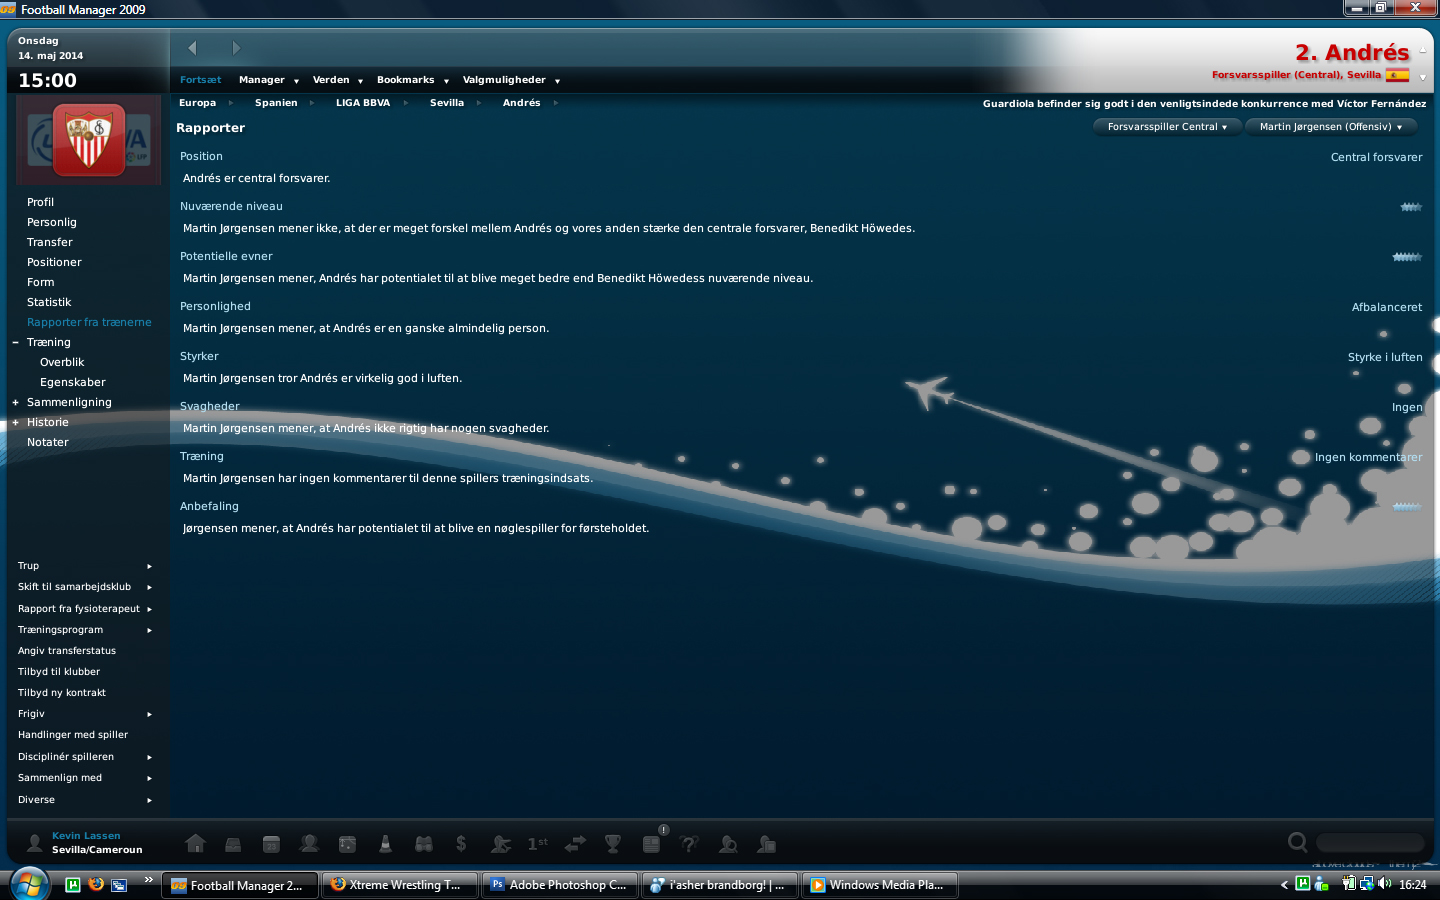This screenshot has height=900, width=1440.
Task: Click the Fortsæt button
Action: [201, 80]
